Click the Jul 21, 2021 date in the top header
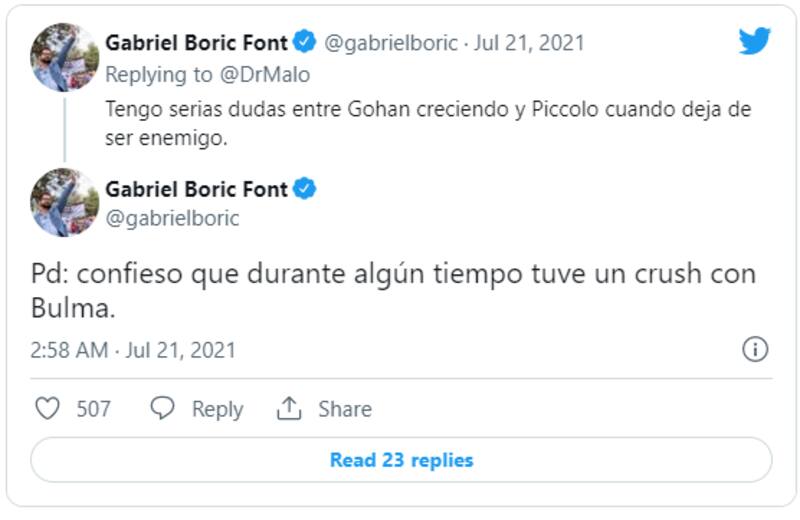800x520 pixels. (x=529, y=43)
